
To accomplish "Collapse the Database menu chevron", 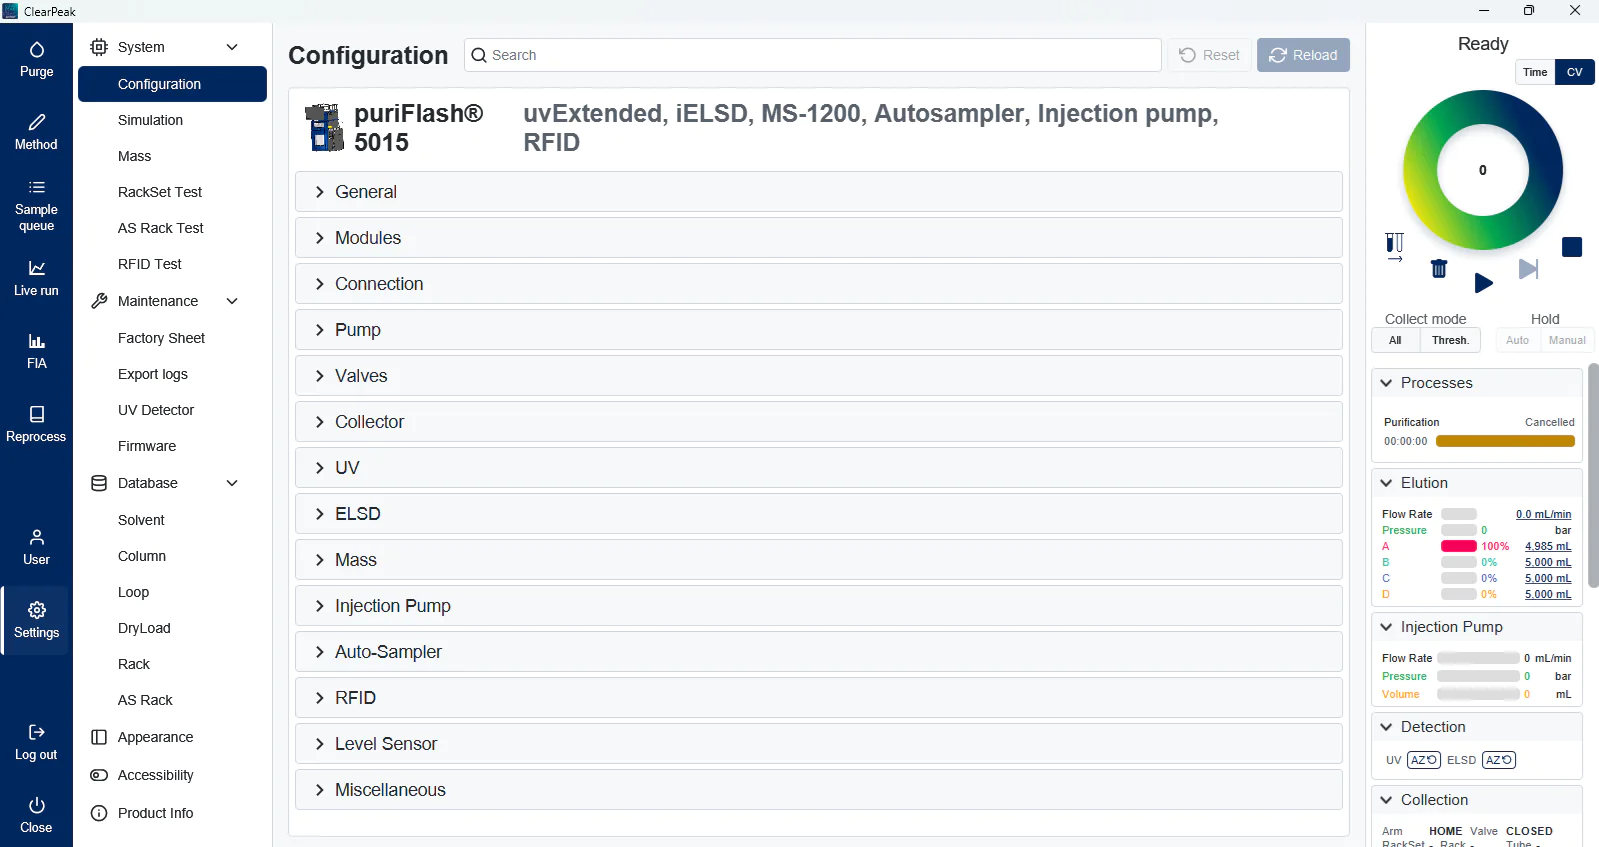I will tap(232, 483).
